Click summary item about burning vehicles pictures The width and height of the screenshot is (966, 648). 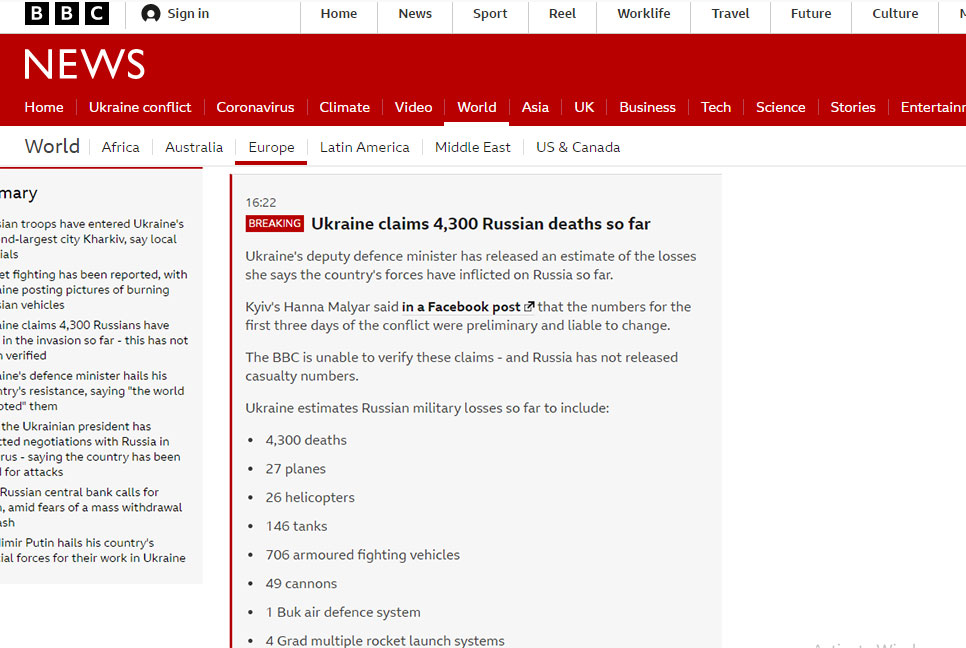(x=94, y=290)
